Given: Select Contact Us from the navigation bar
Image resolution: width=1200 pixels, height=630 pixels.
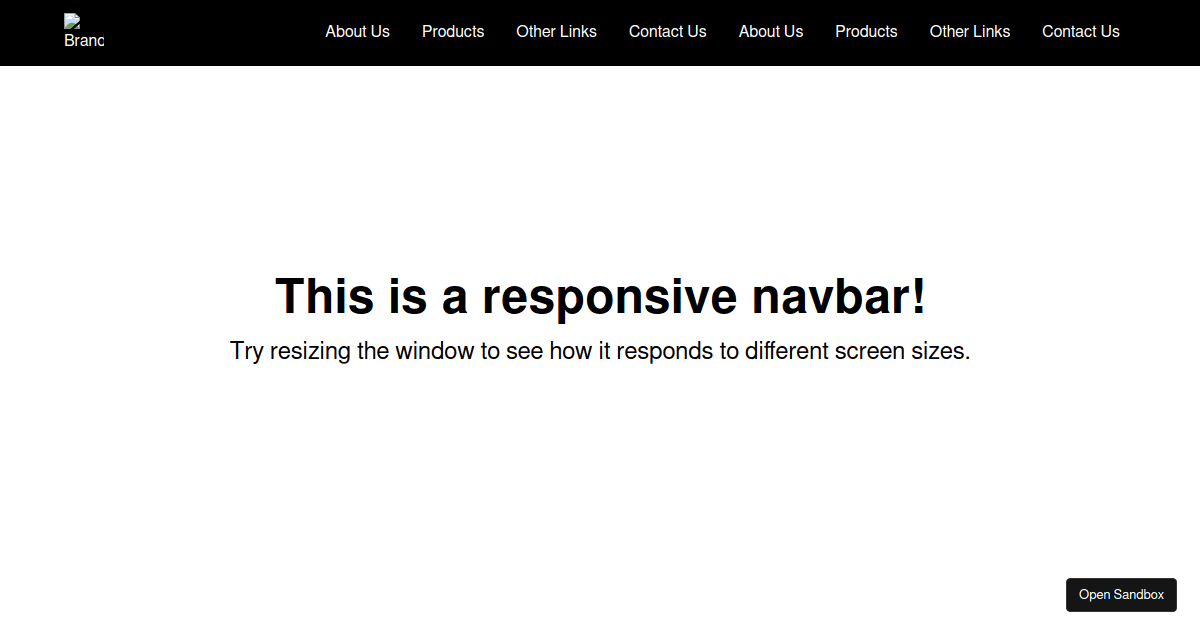Looking at the screenshot, I should 667,31.
